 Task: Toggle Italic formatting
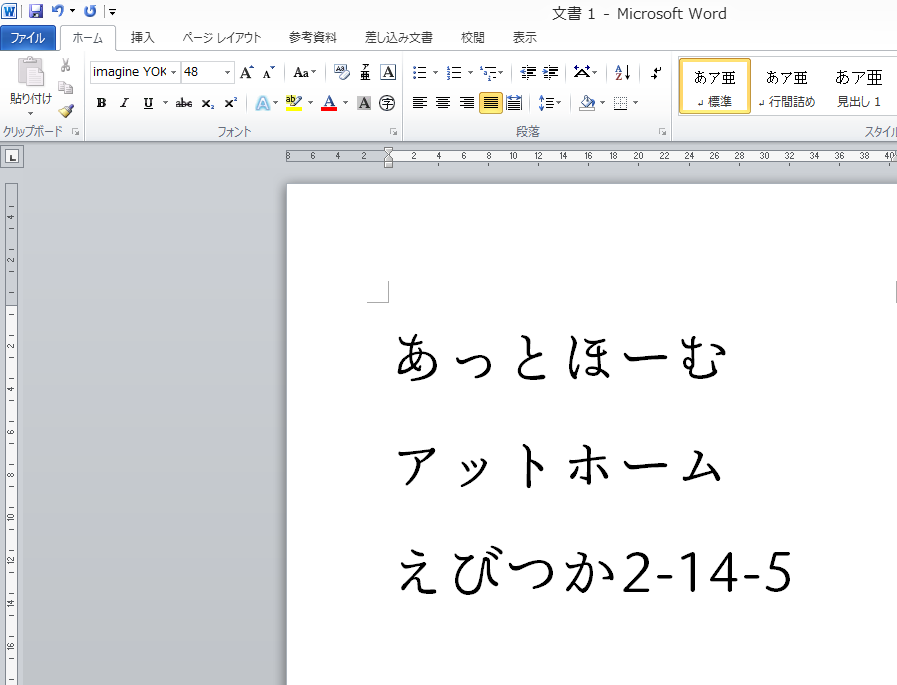coord(125,103)
